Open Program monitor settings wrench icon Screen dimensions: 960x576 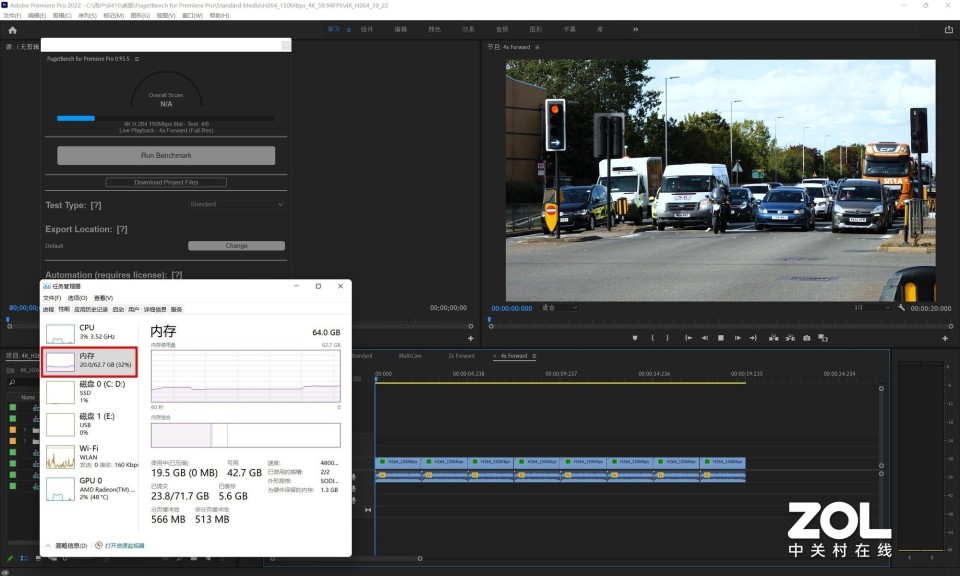tap(901, 308)
